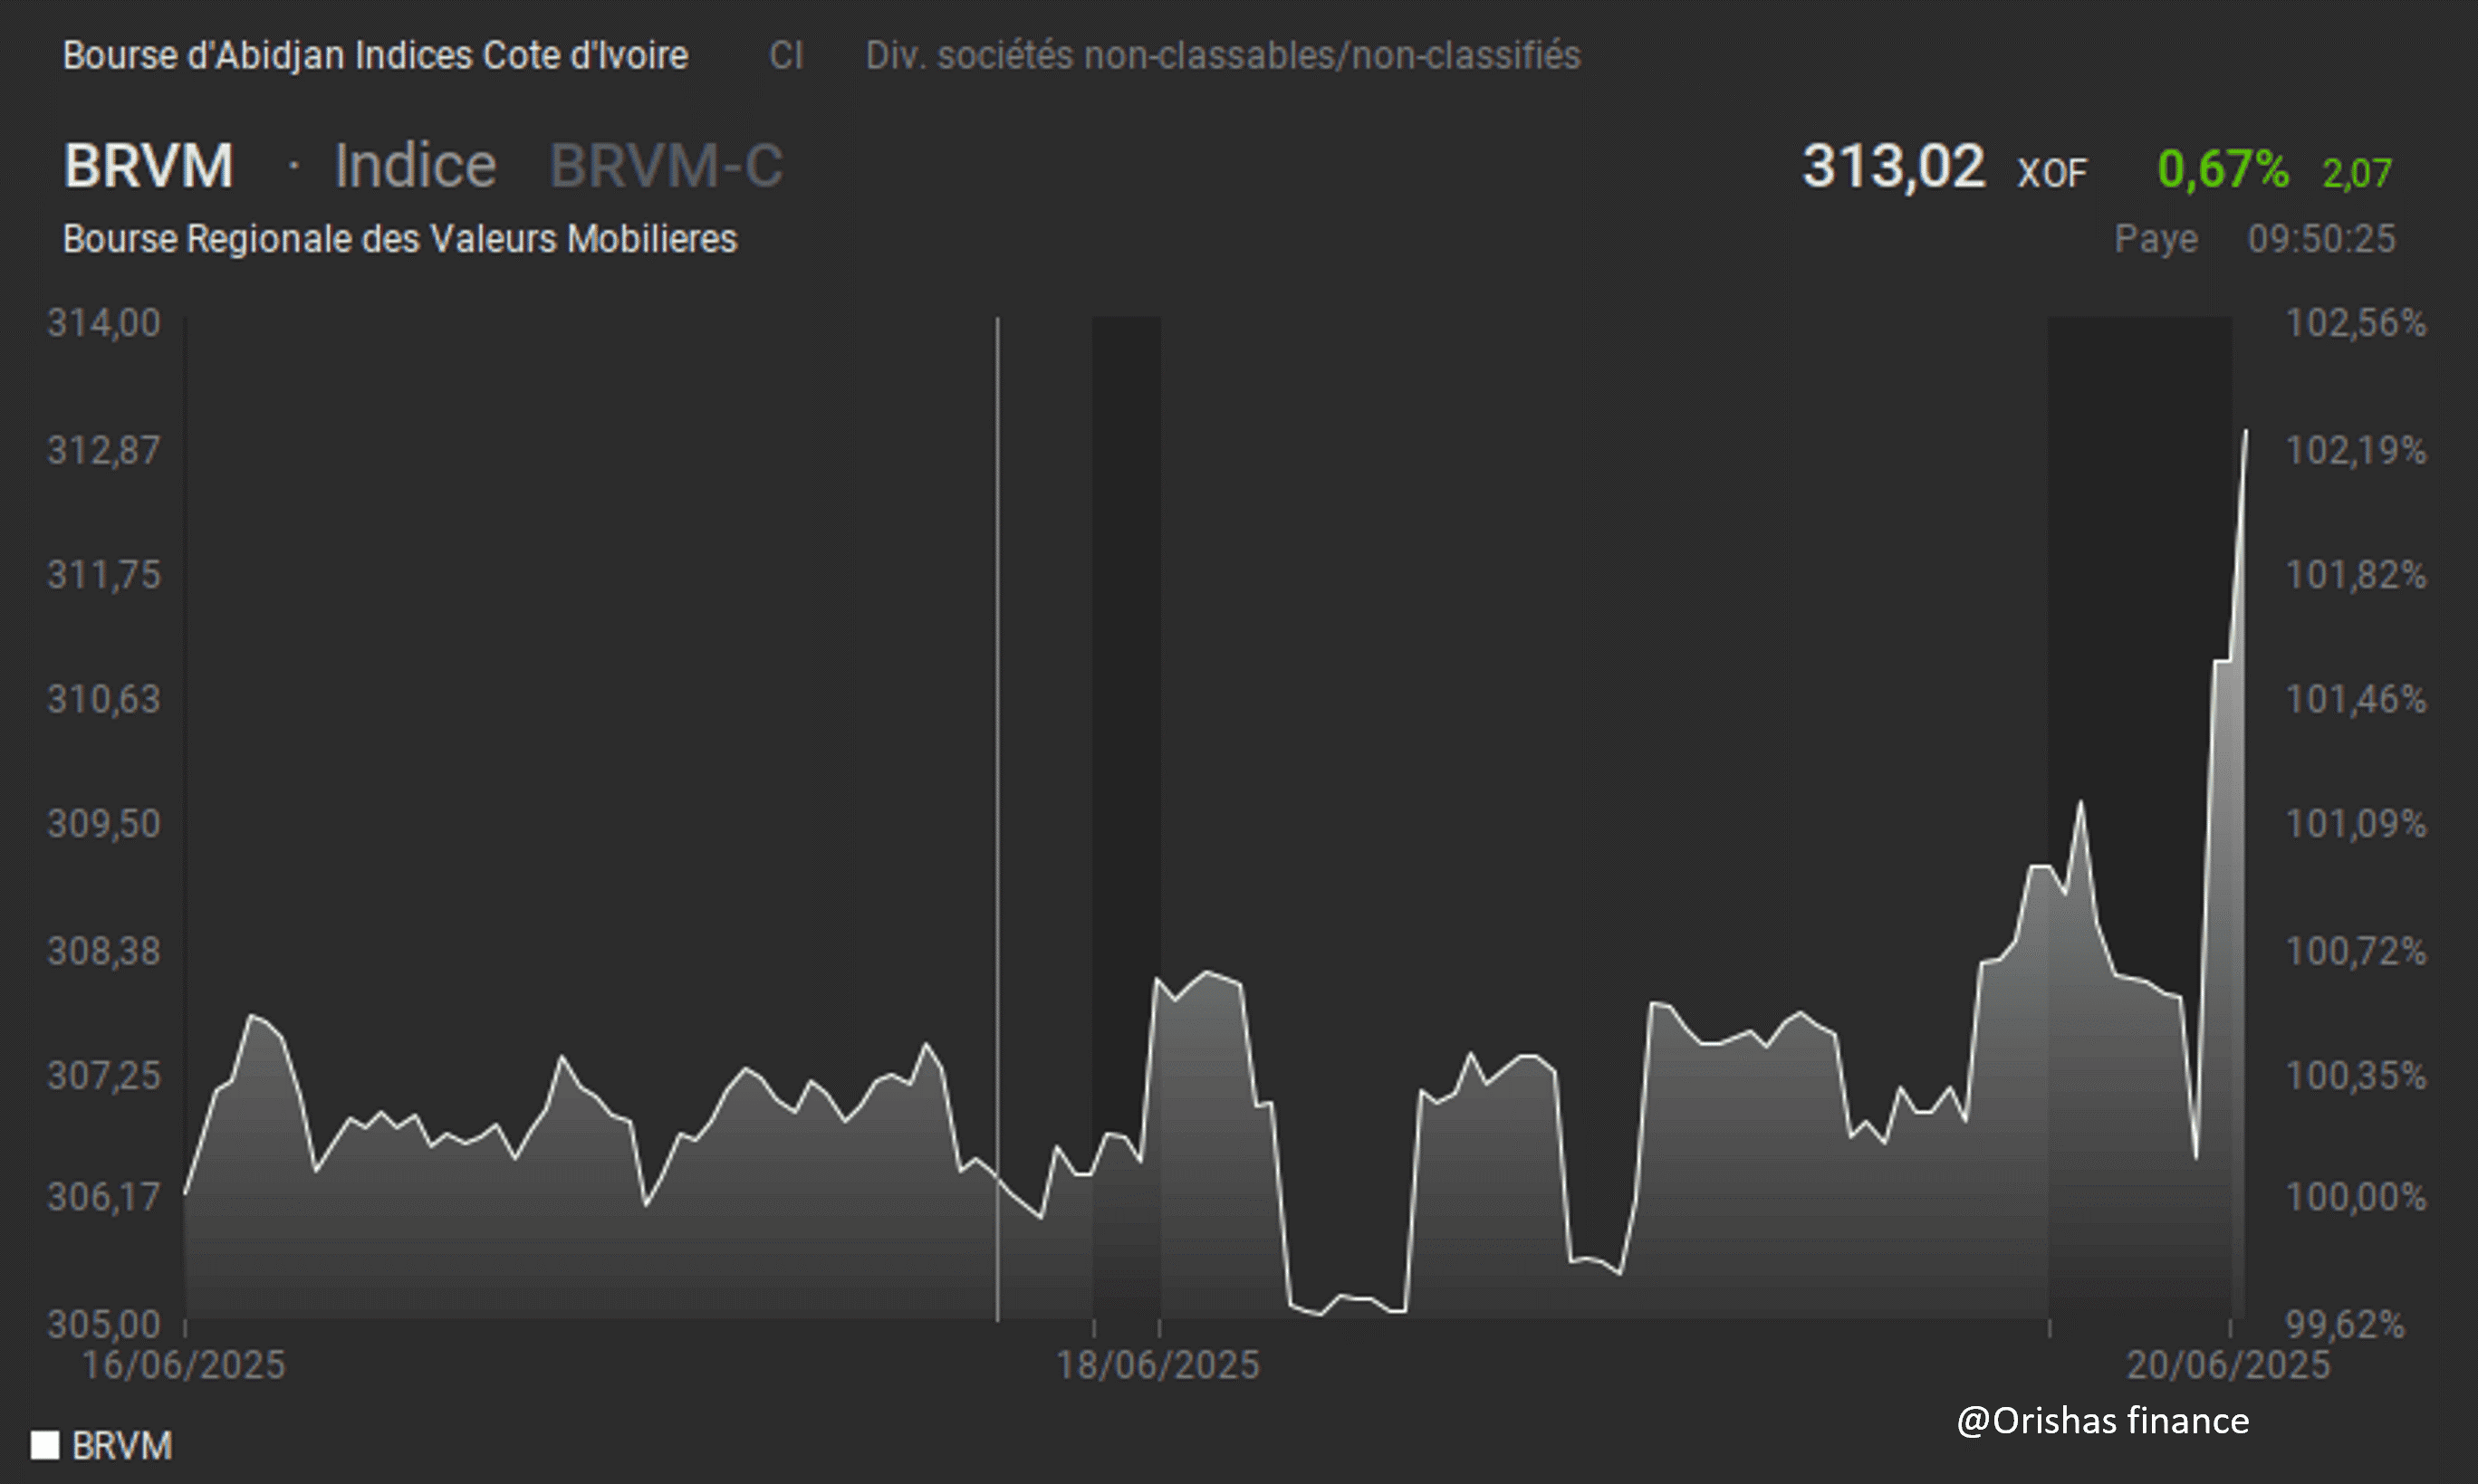This screenshot has height=1484, width=2478.
Task: Click the 311,75 y-axis label
Action: click(104, 575)
